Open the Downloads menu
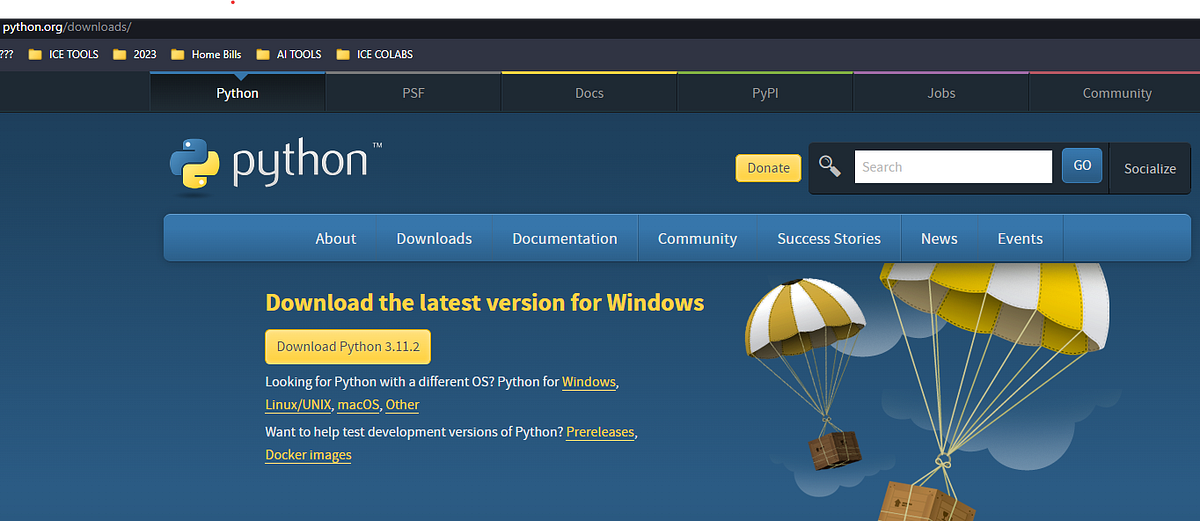Screen dimensions: 1200x521 point(434,238)
